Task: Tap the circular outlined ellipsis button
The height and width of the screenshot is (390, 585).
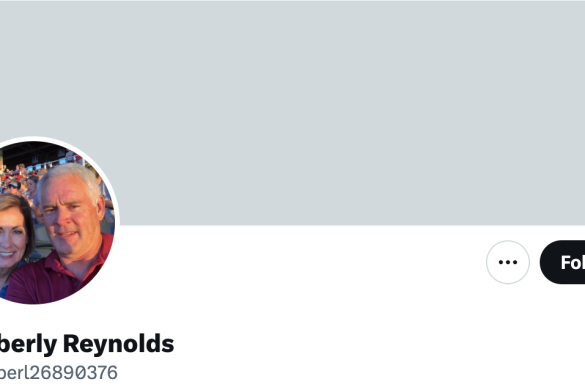Action: pyautogui.click(x=507, y=262)
